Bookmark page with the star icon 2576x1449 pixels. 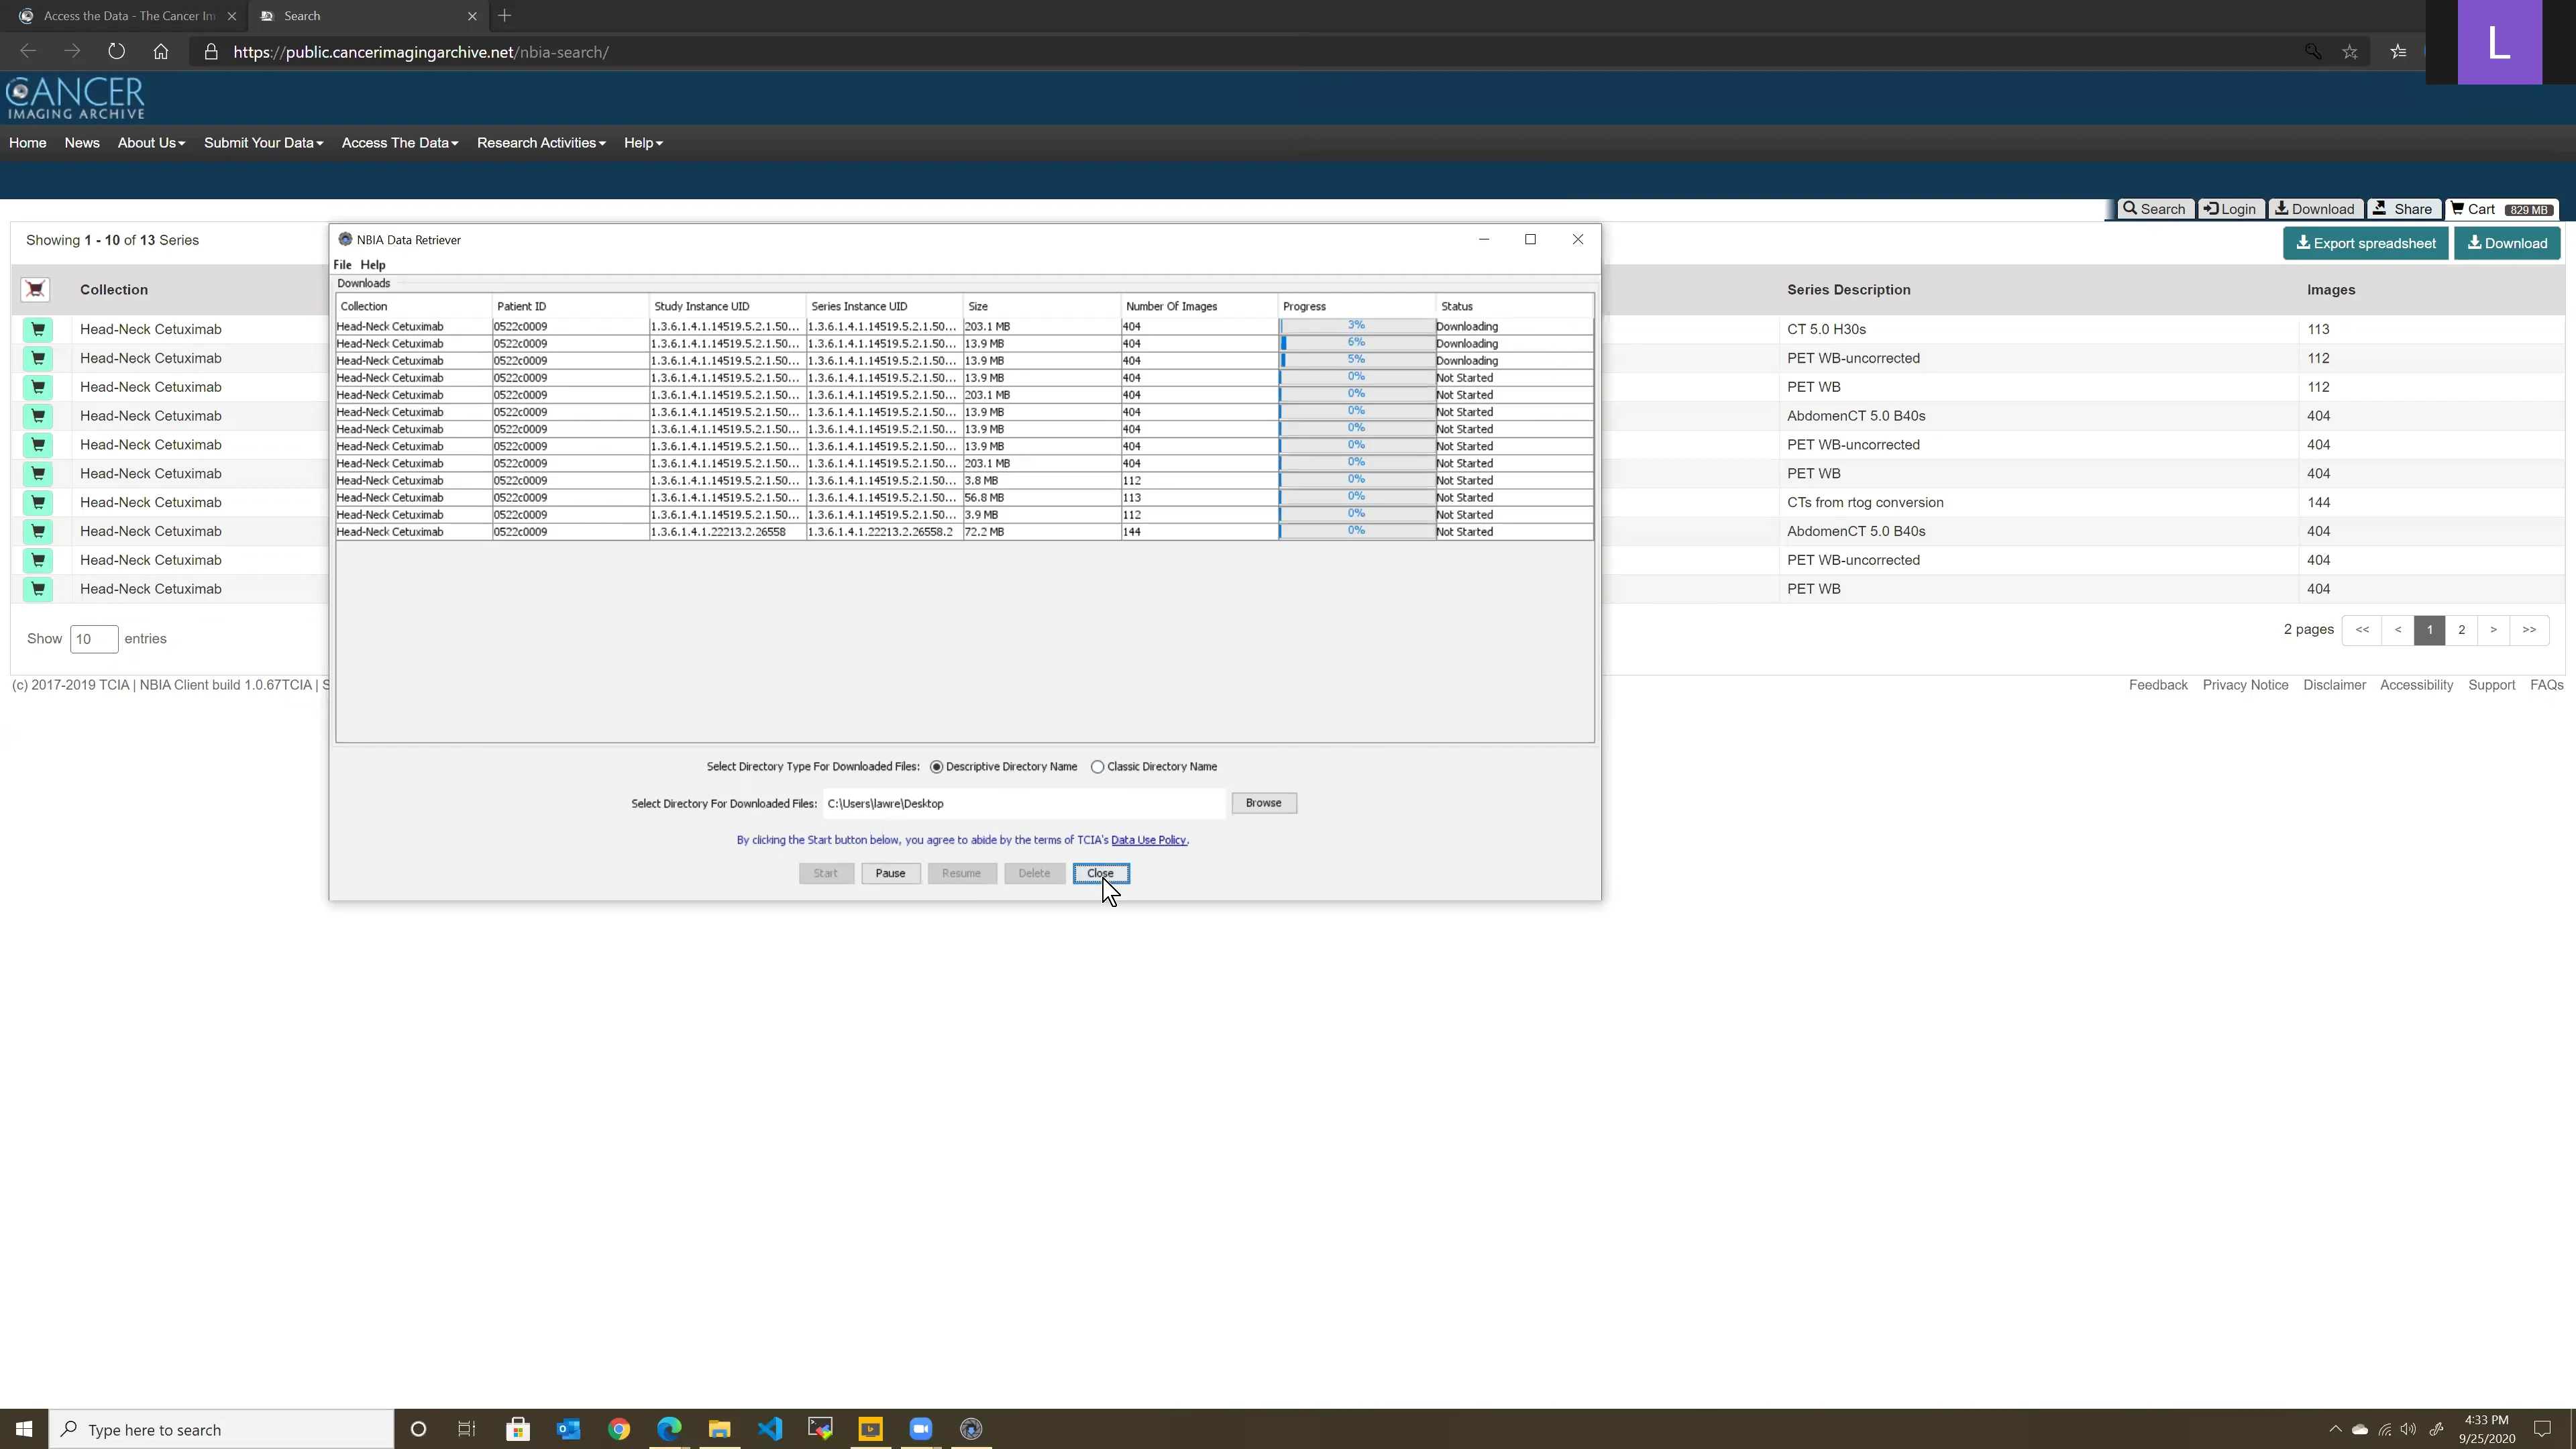coord(2350,52)
